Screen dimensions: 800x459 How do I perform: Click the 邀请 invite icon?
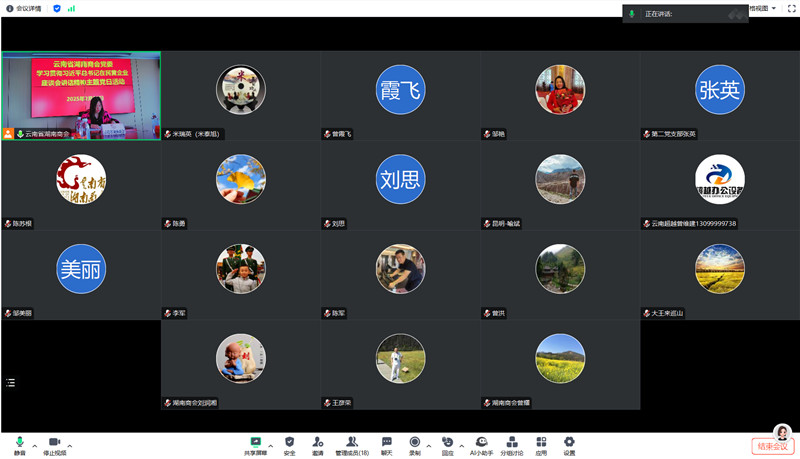[317, 444]
